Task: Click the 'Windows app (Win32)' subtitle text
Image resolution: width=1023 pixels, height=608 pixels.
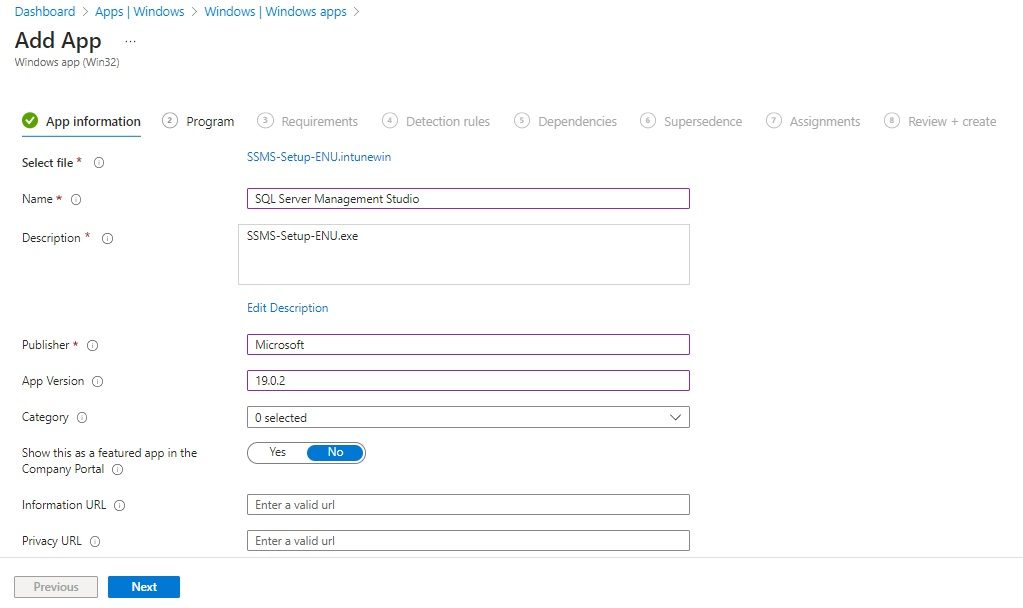Action: tap(67, 63)
